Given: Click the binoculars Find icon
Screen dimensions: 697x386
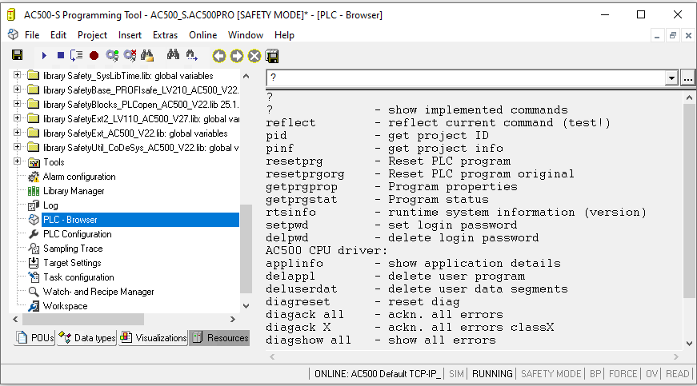Looking at the screenshot, I should [x=173, y=55].
